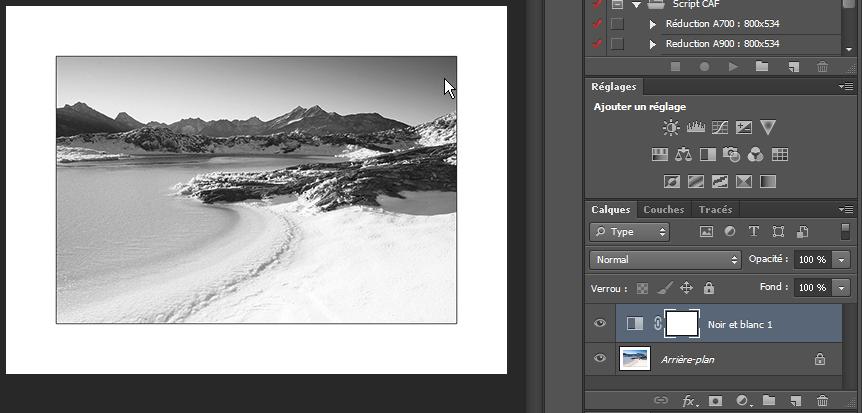Add a Curves adjustment
The width and height of the screenshot is (862, 413).
coord(720,128)
